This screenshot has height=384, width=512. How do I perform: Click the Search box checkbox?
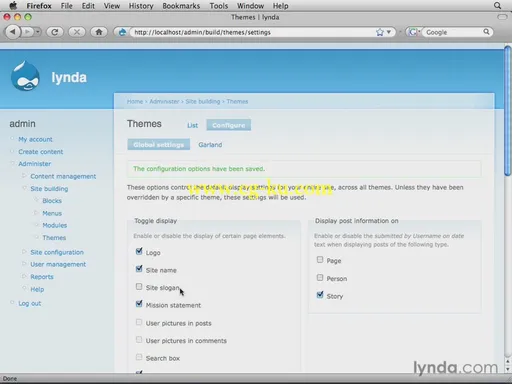139,357
